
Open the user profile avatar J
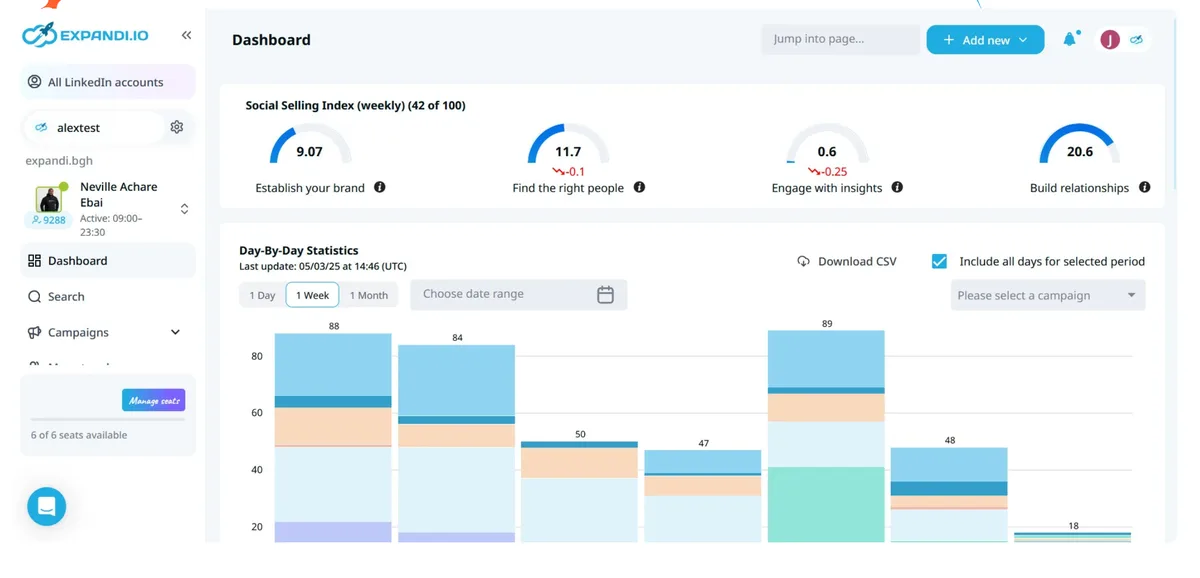[1109, 39]
